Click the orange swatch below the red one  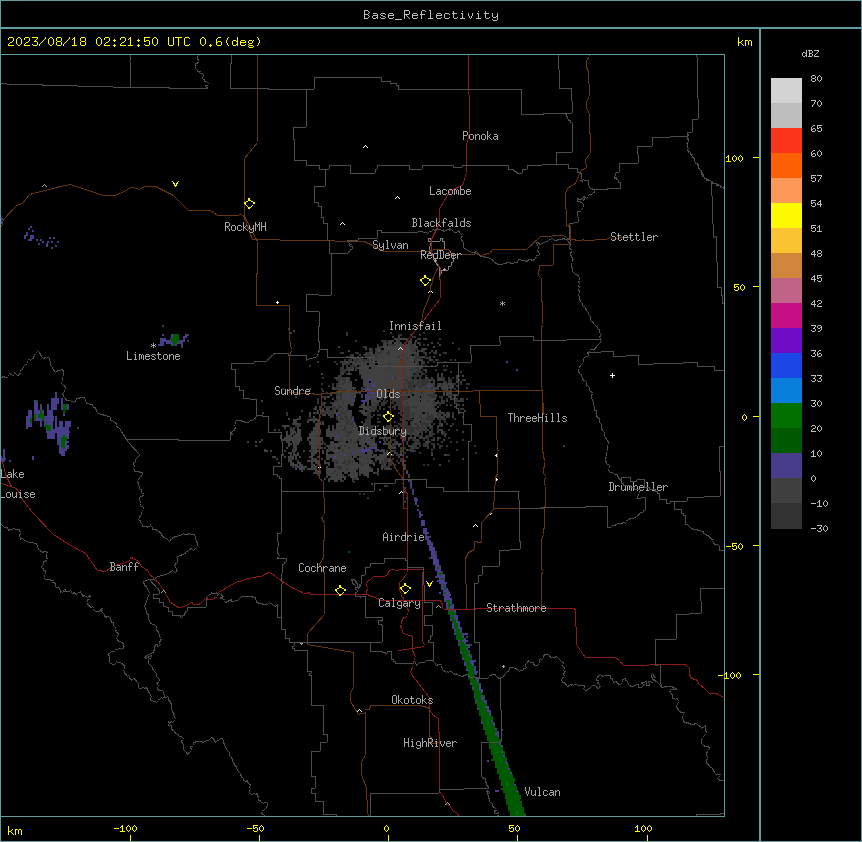(x=786, y=165)
